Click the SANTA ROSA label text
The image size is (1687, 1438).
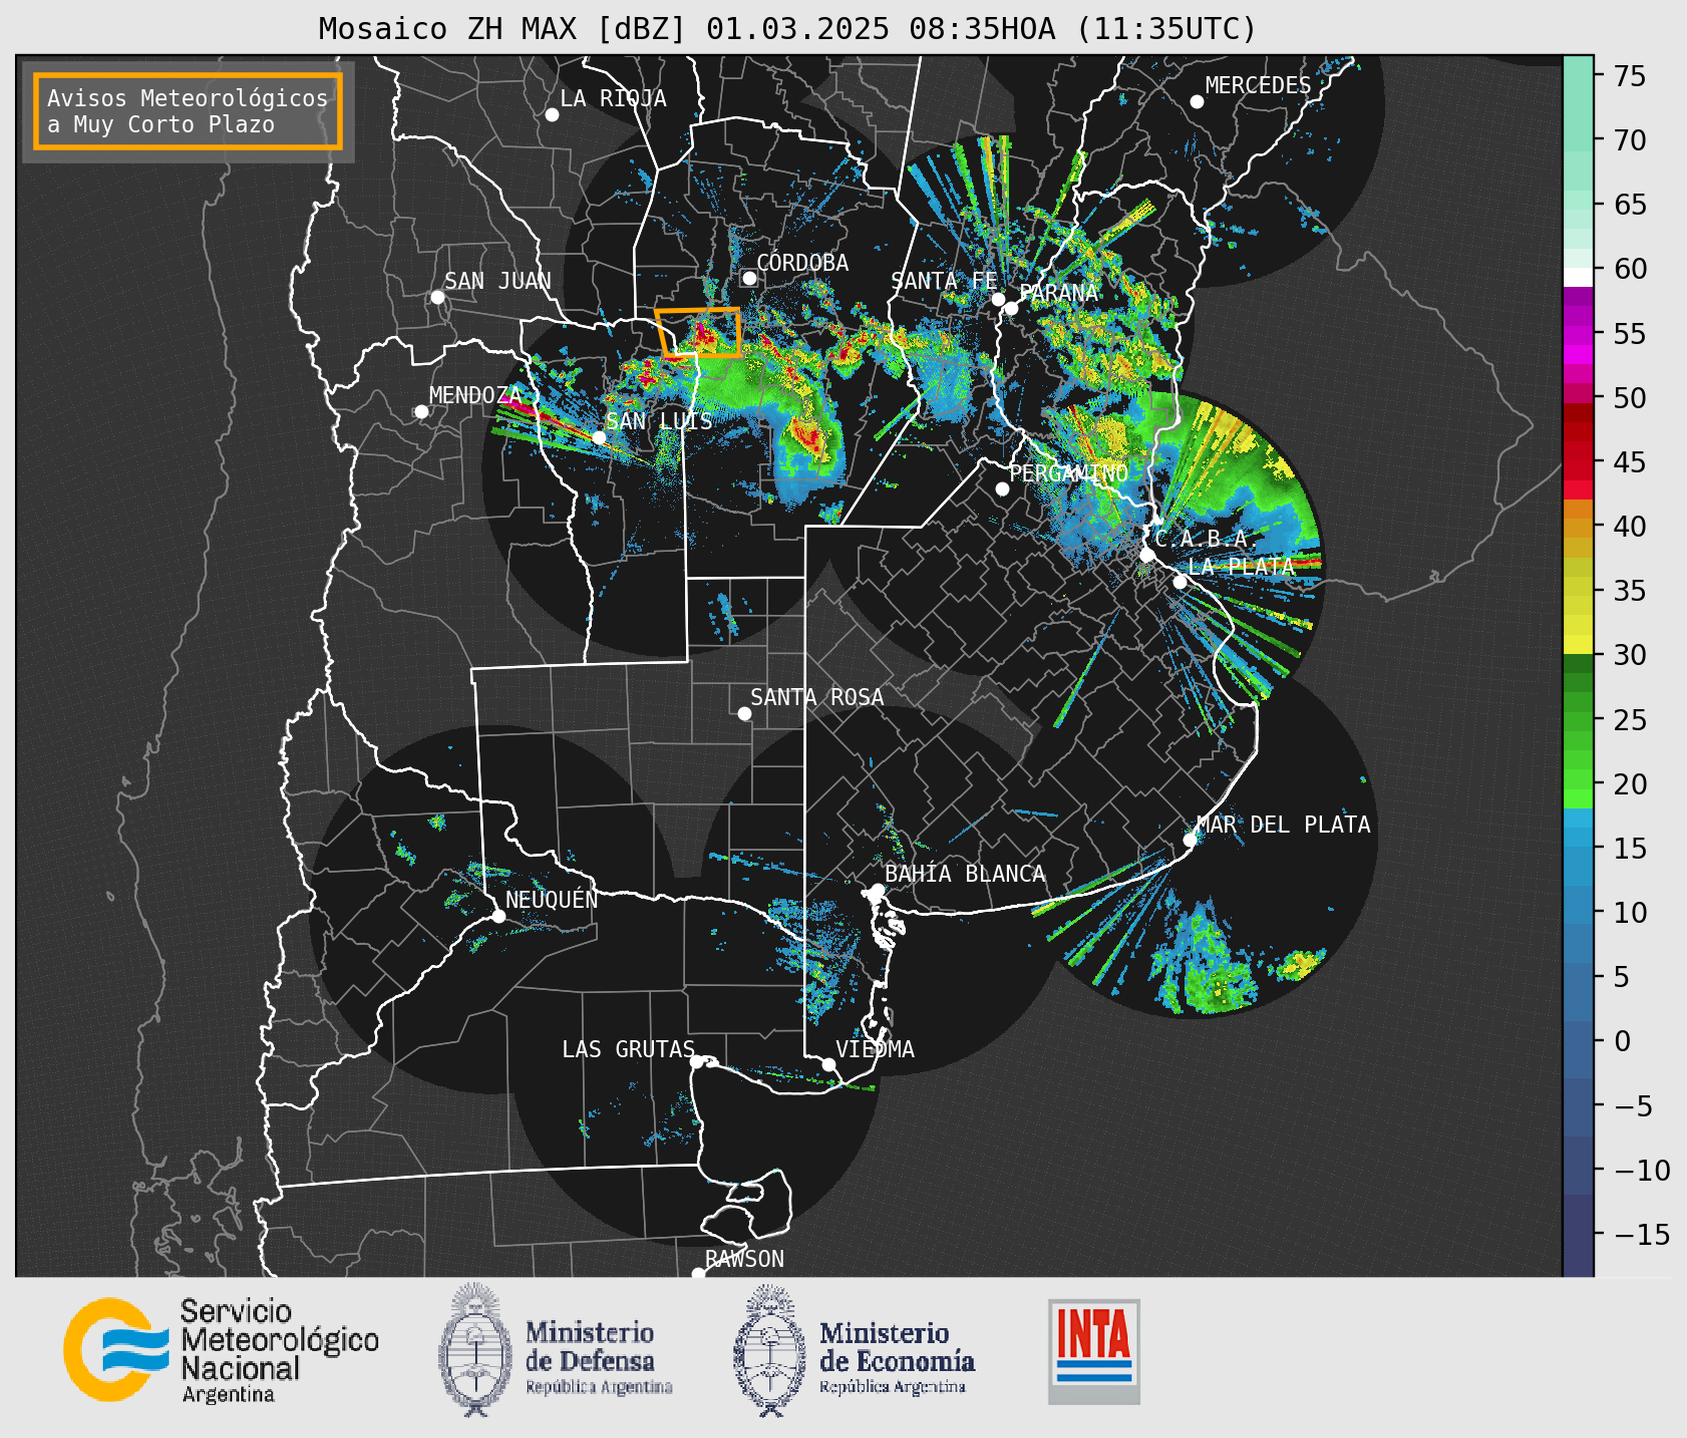click(817, 697)
